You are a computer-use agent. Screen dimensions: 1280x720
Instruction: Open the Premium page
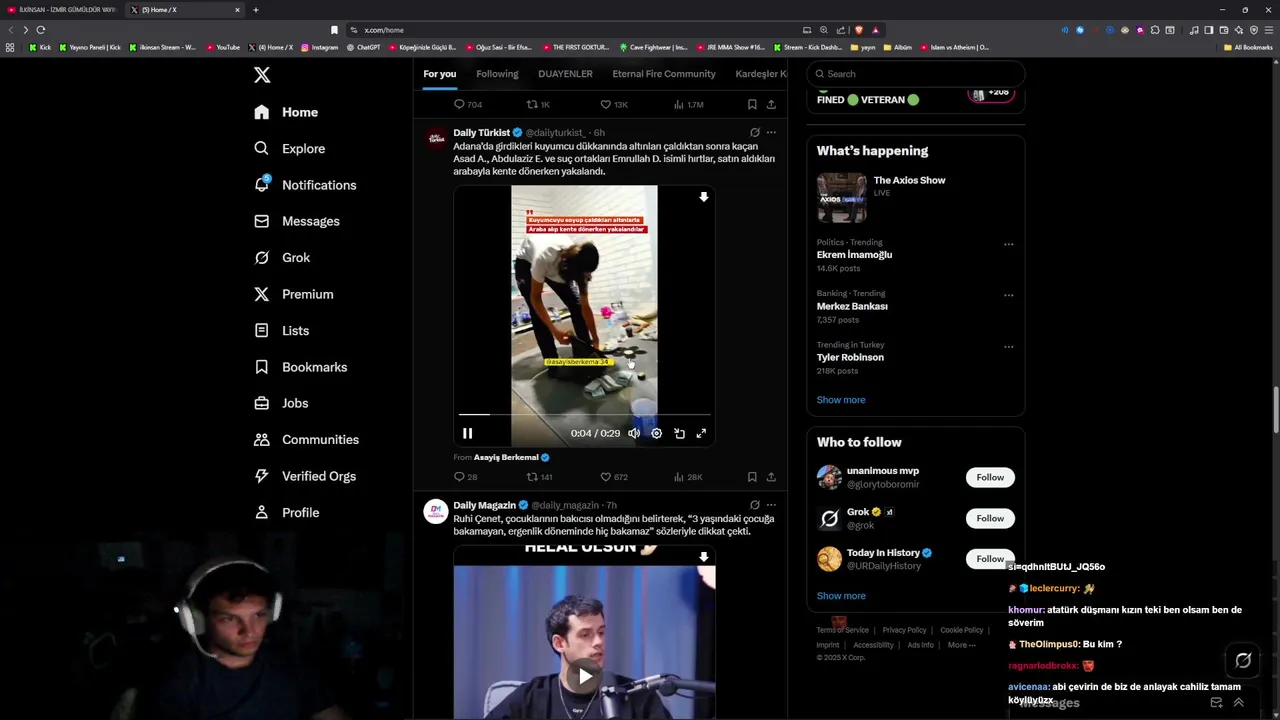293,294
